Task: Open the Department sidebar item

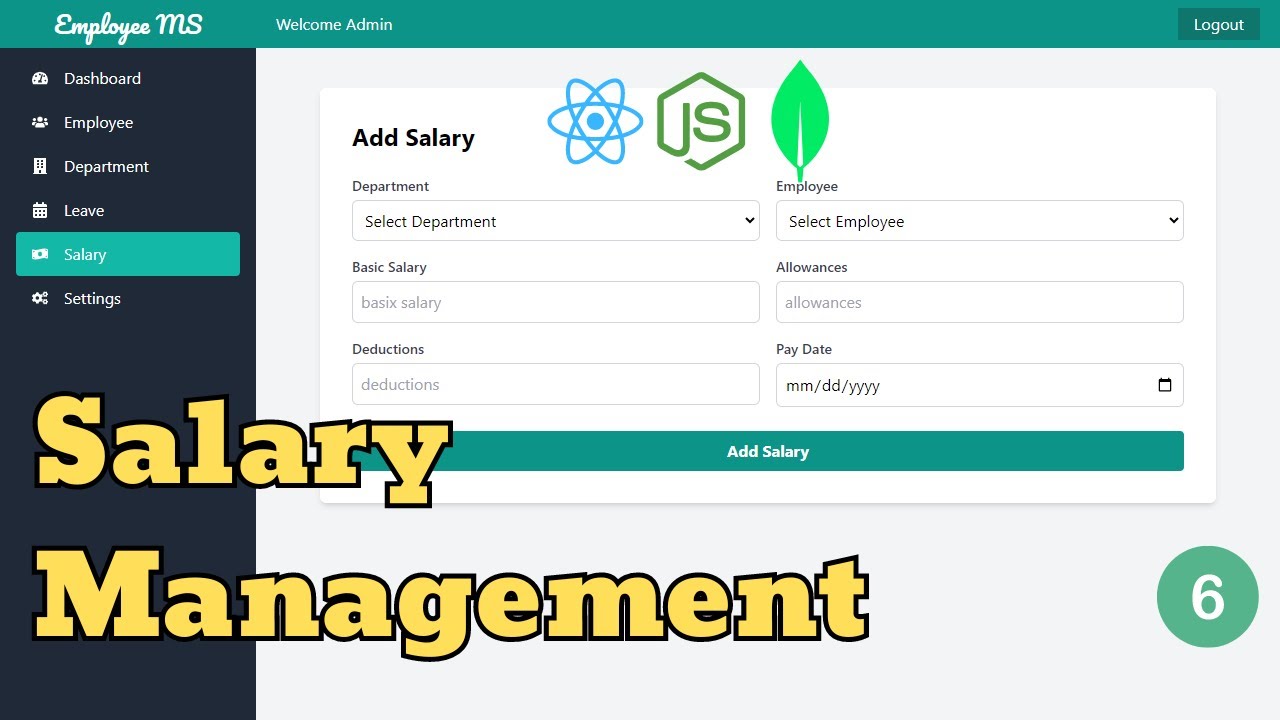Action: [128, 166]
